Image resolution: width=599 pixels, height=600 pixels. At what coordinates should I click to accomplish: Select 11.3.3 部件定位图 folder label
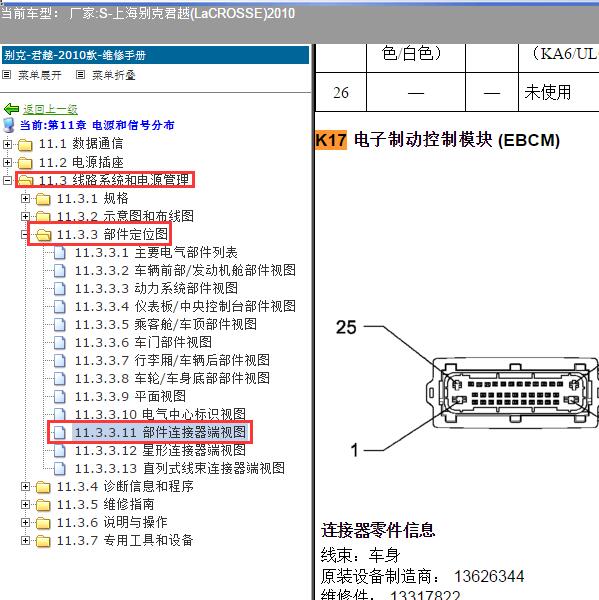pyautogui.click(x=112, y=234)
